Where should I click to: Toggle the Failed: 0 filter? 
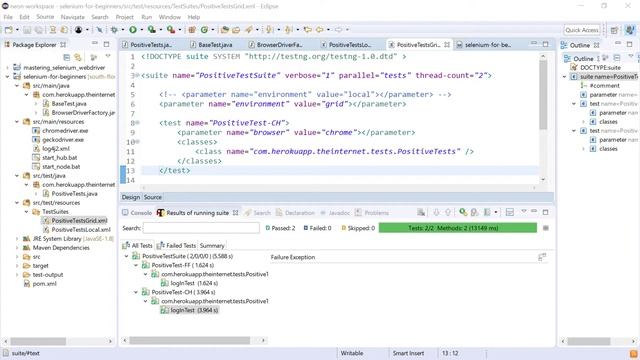(318, 228)
